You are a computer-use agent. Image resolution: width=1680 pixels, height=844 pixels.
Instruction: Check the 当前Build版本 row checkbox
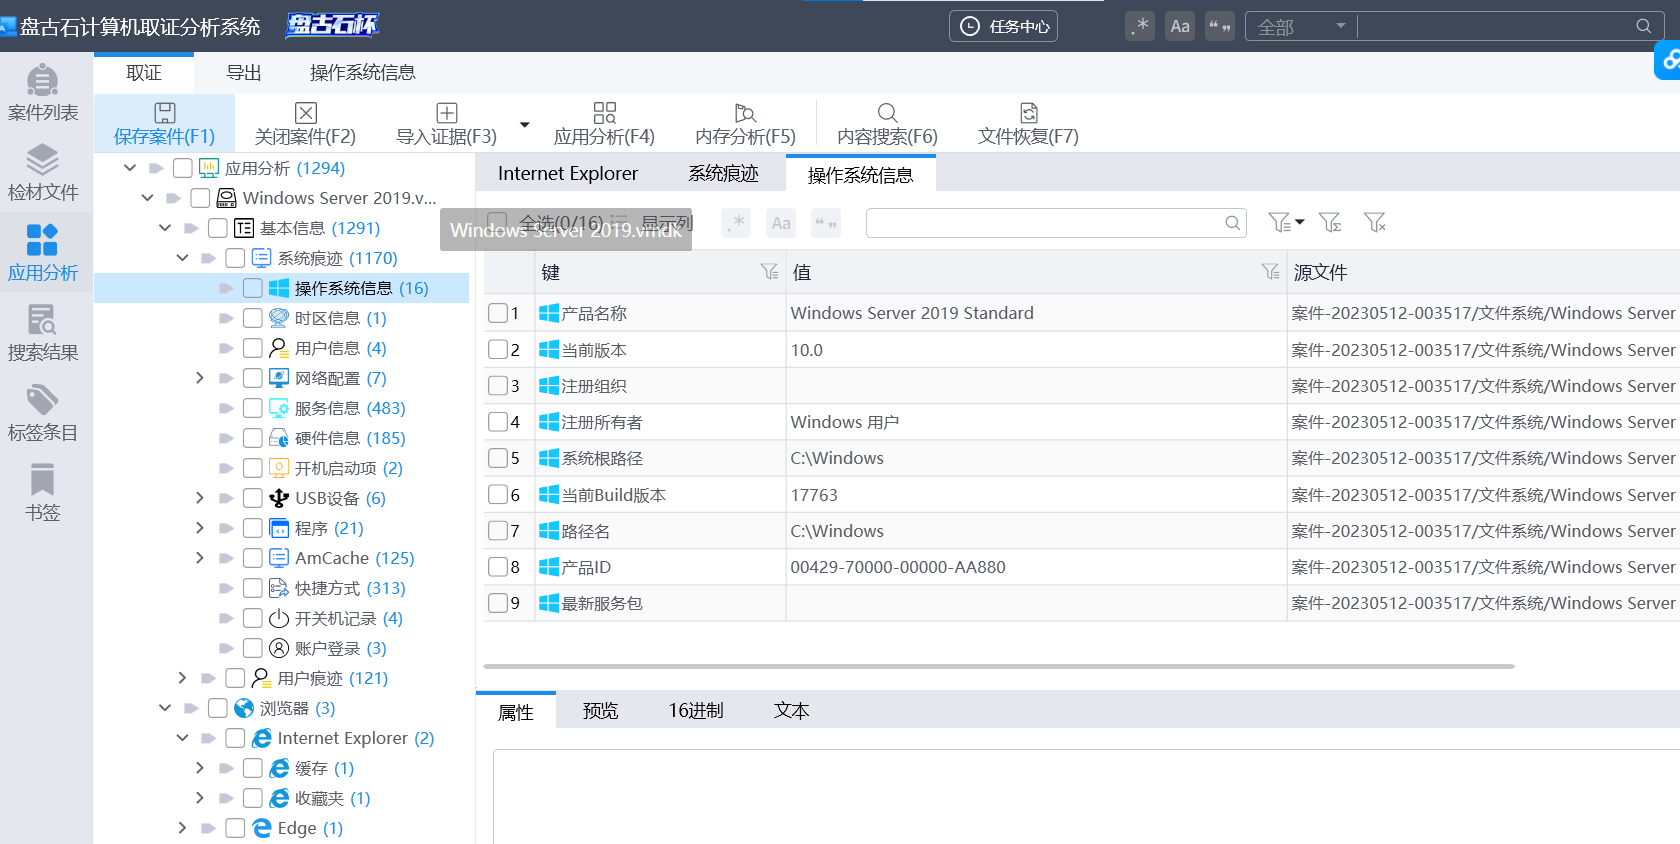pyautogui.click(x=497, y=495)
